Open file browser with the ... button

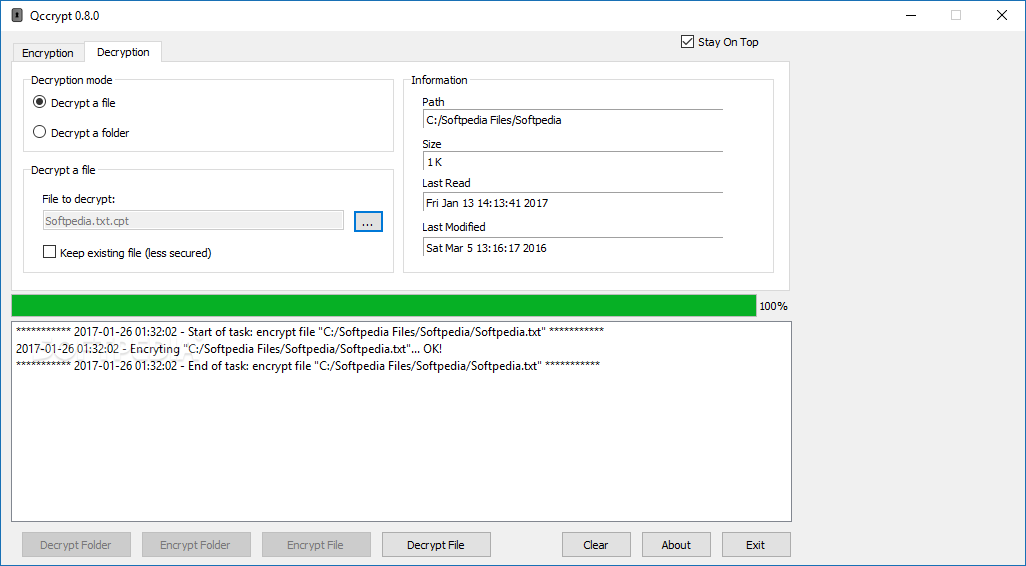(x=368, y=221)
